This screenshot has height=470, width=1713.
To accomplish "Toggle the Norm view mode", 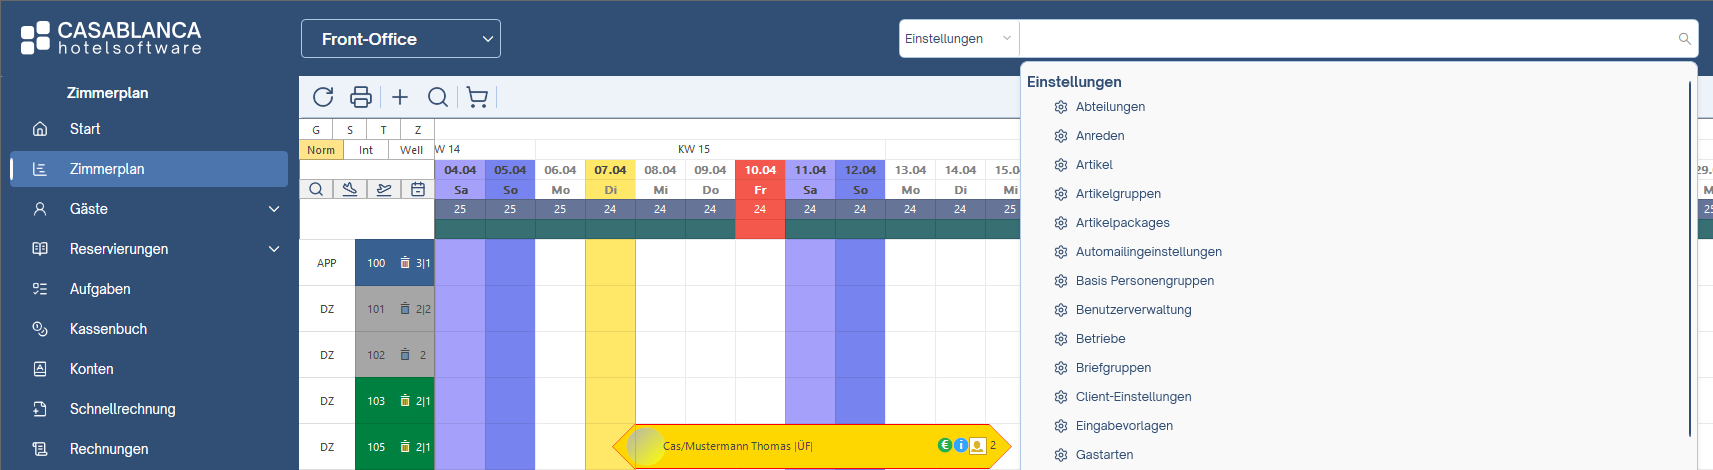I will pos(321,150).
